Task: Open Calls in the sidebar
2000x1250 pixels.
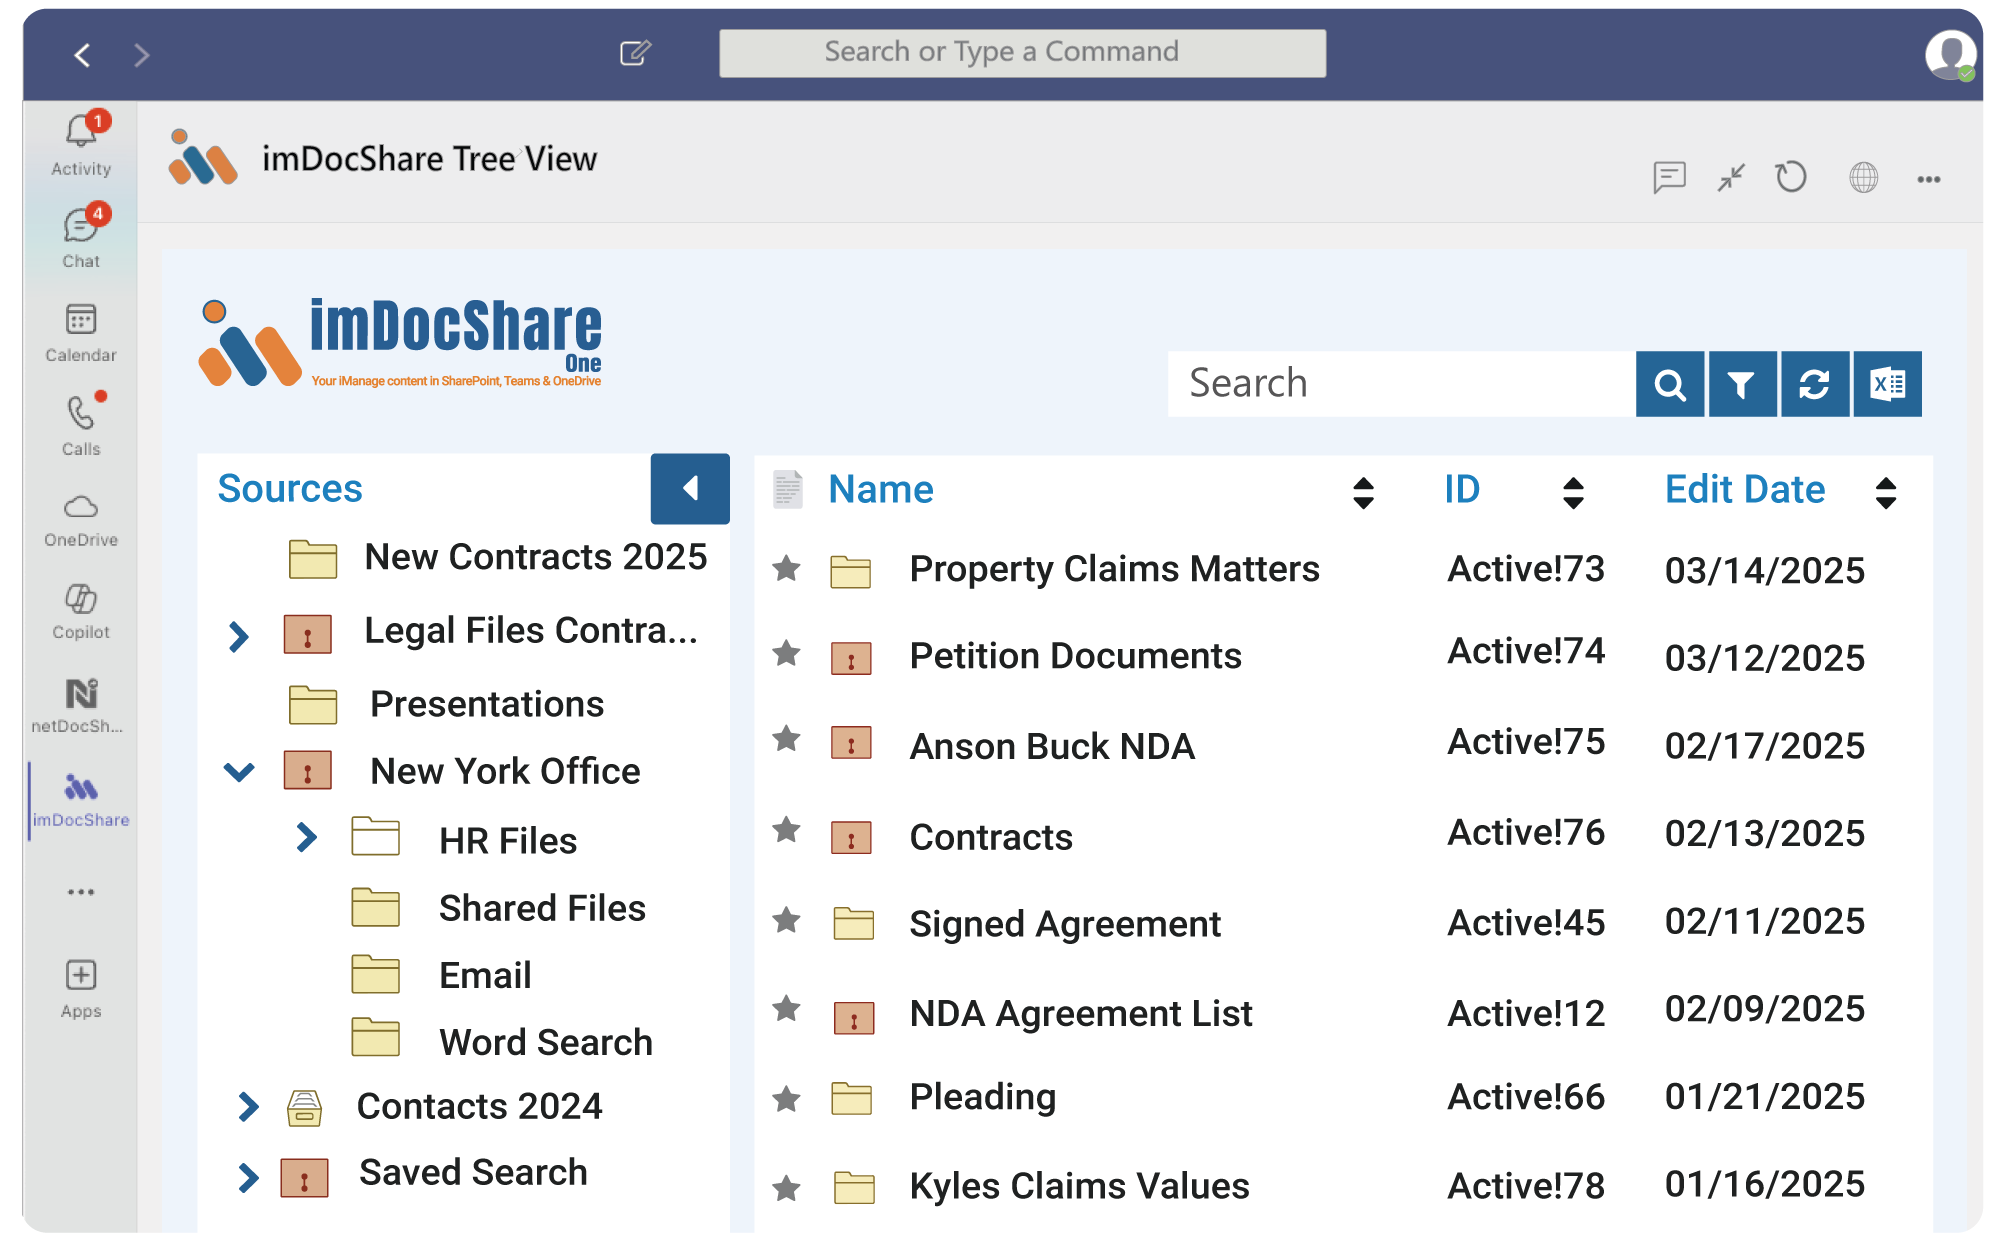Action: 81,426
